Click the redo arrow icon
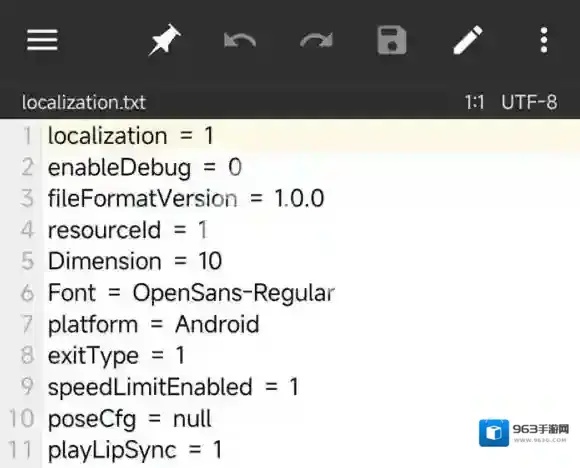580x468 pixels. [x=316, y=40]
